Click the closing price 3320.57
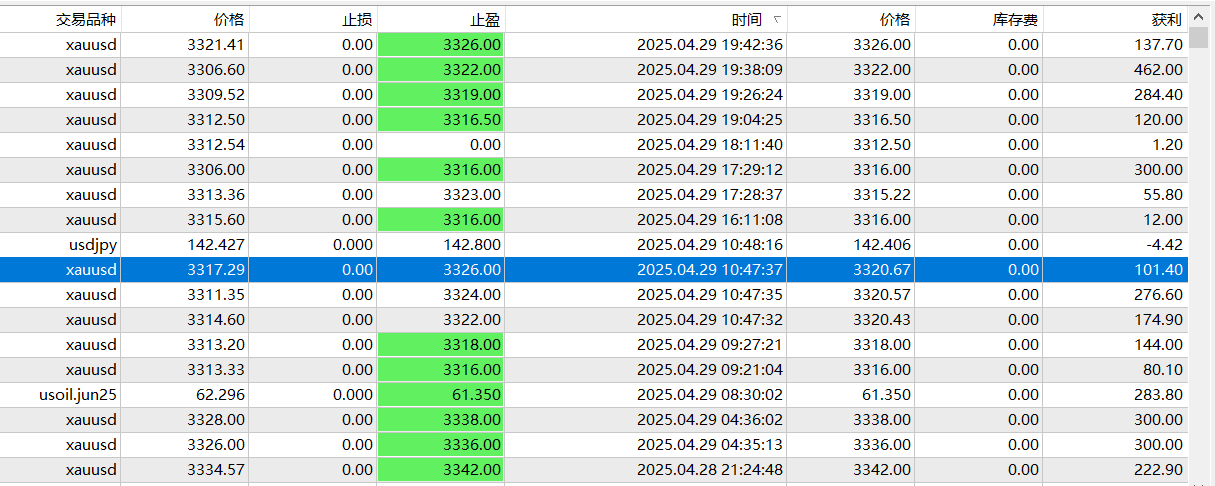Viewport: 1215px width, 486px height. pos(882,294)
